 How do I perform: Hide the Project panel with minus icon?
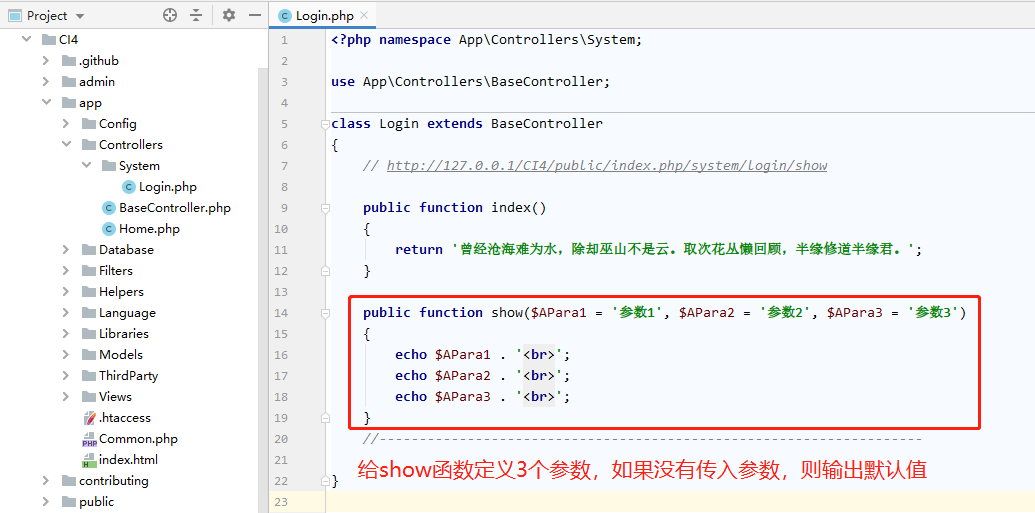click(x=255, y=15)
